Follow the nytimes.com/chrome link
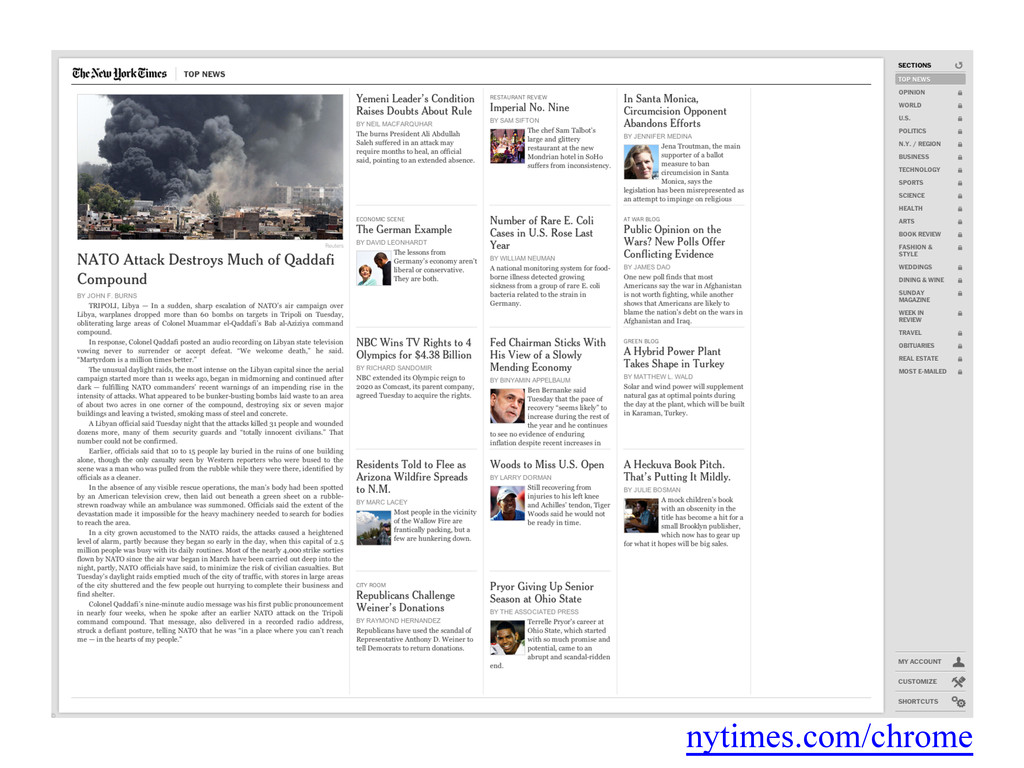1024x768 pixels. tap(829, 737)
